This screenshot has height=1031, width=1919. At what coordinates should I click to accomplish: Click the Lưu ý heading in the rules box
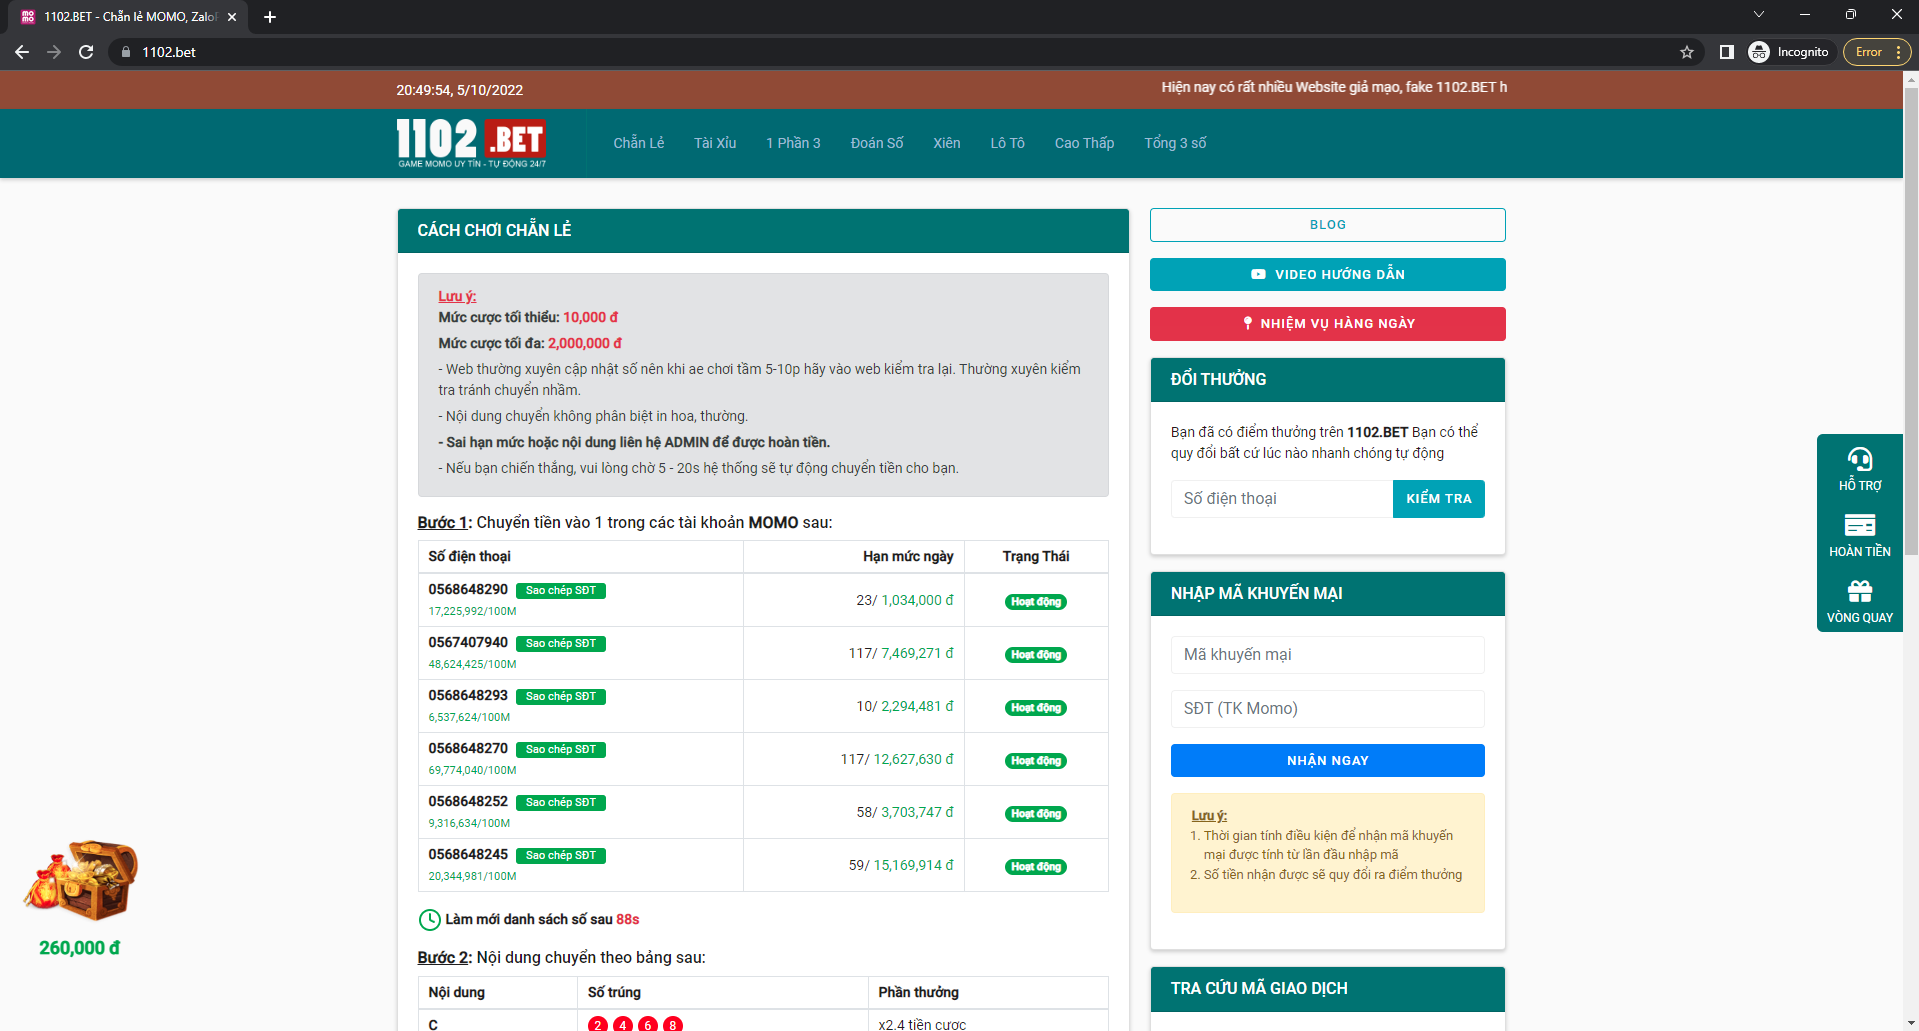(x=457, y=296)
